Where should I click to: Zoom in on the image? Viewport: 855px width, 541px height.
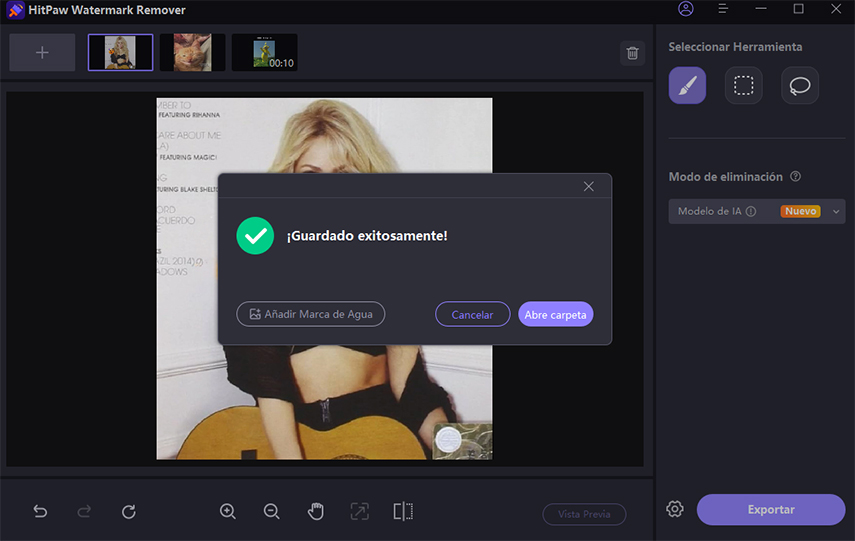click(x=227, y=511)
